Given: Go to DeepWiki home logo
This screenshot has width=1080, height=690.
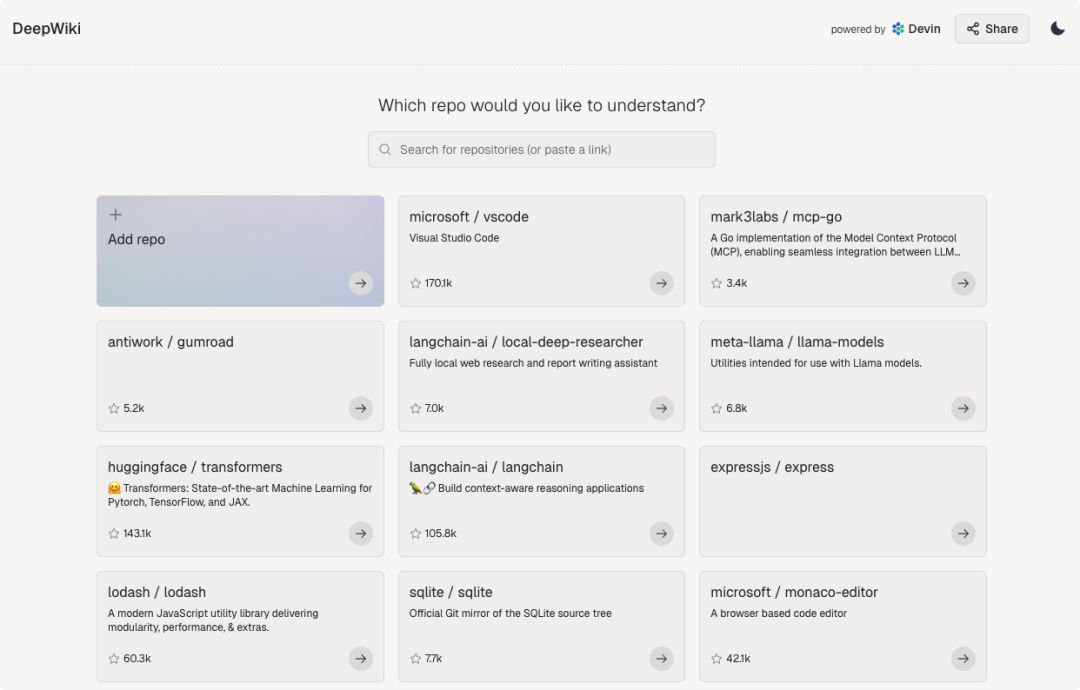Looking at the screenshot, I should point(47,29).
